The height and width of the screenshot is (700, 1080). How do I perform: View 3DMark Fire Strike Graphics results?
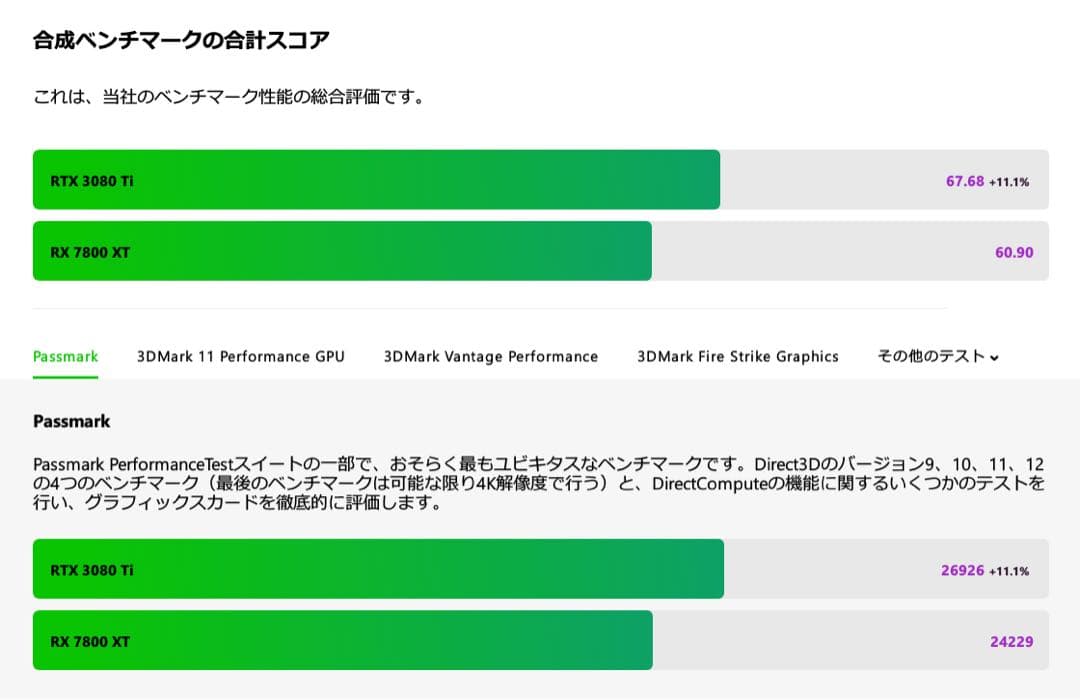pyautogui.click(x=737, y=356)
